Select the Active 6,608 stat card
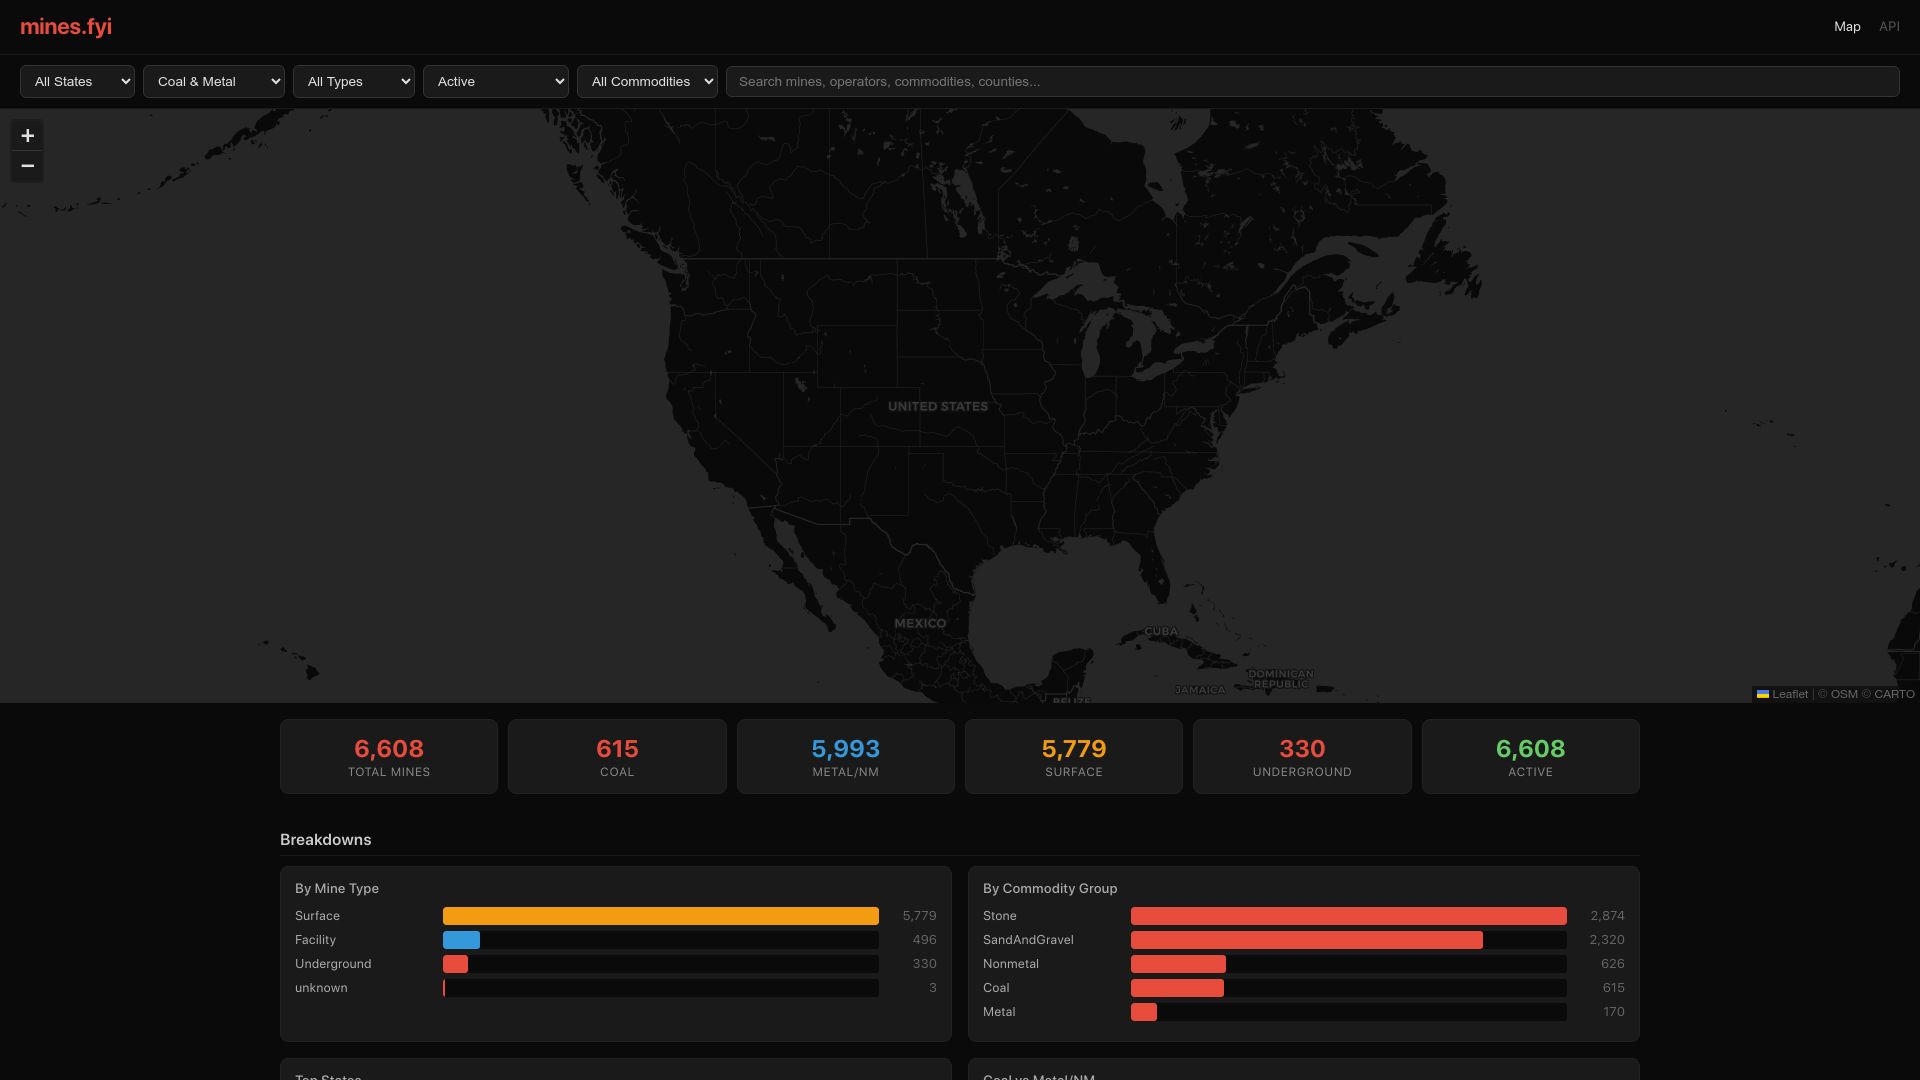The image size is (1920, 1080). pyautogui.click(x=1531, y=757)
